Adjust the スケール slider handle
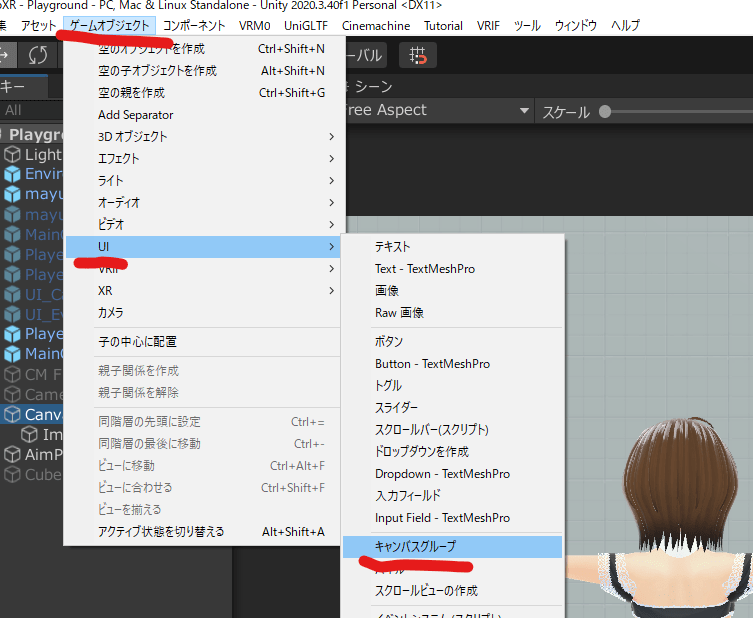 tap(605, 112)
